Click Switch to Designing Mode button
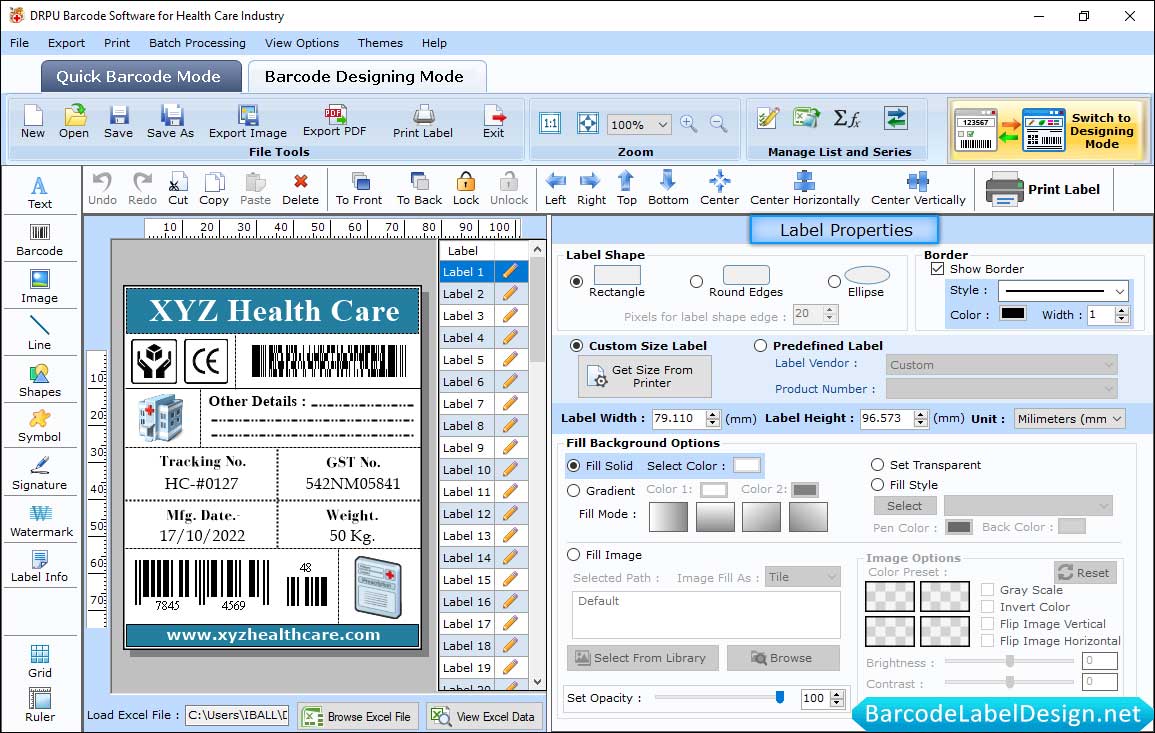This screenshot has height=733, width=1155. coord(1048,130)
